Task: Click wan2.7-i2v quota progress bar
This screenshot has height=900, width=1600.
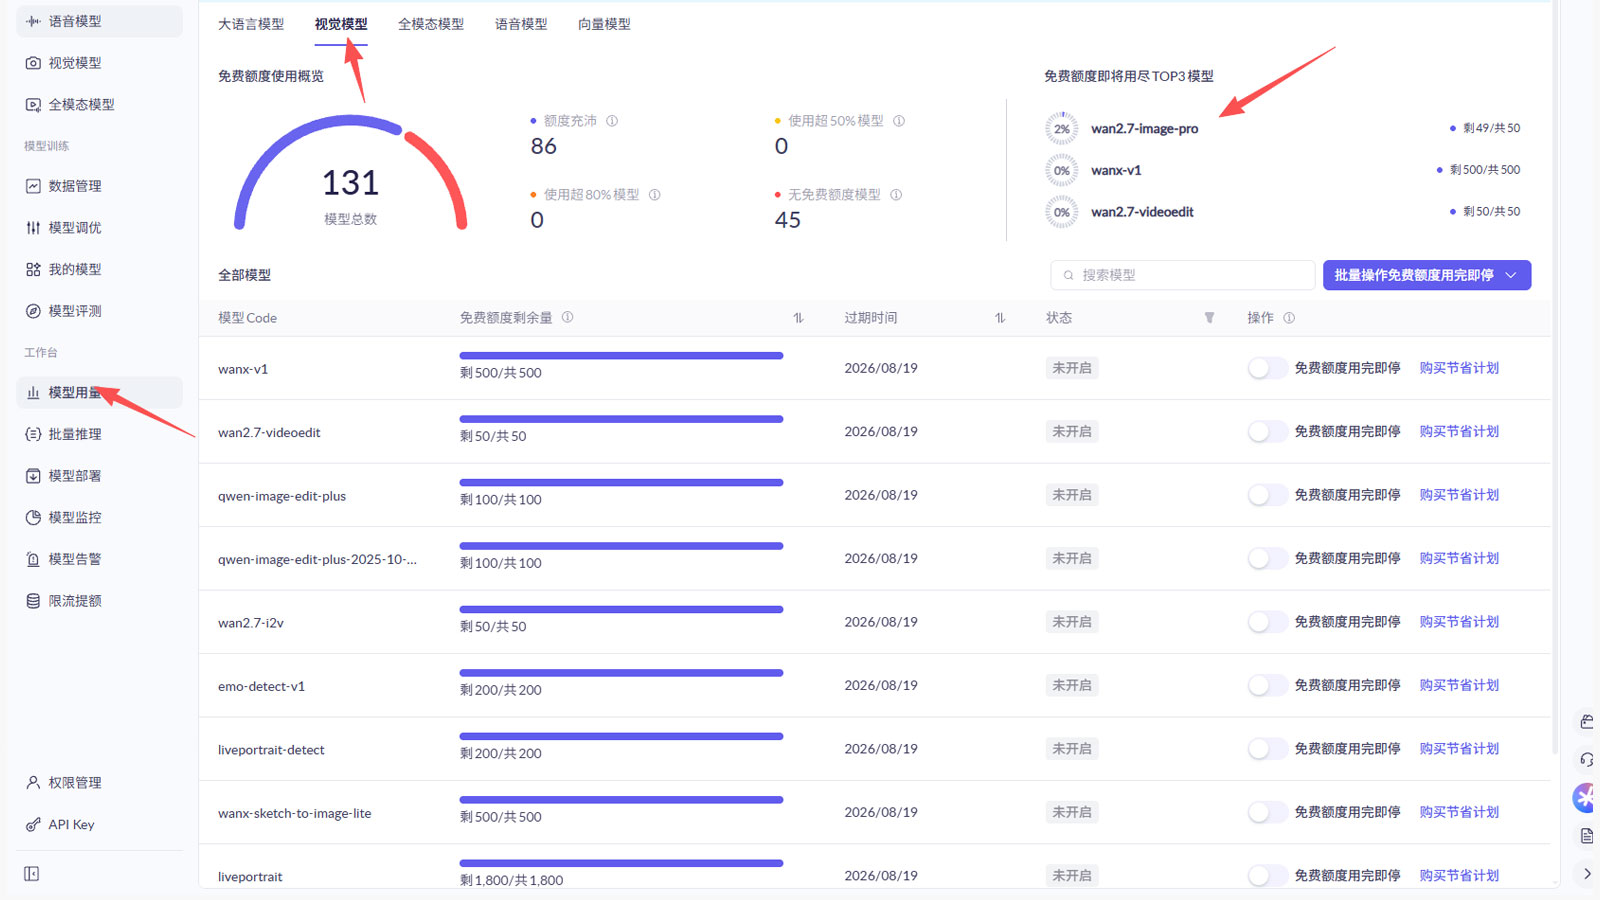Action: [x=621, y=609]
